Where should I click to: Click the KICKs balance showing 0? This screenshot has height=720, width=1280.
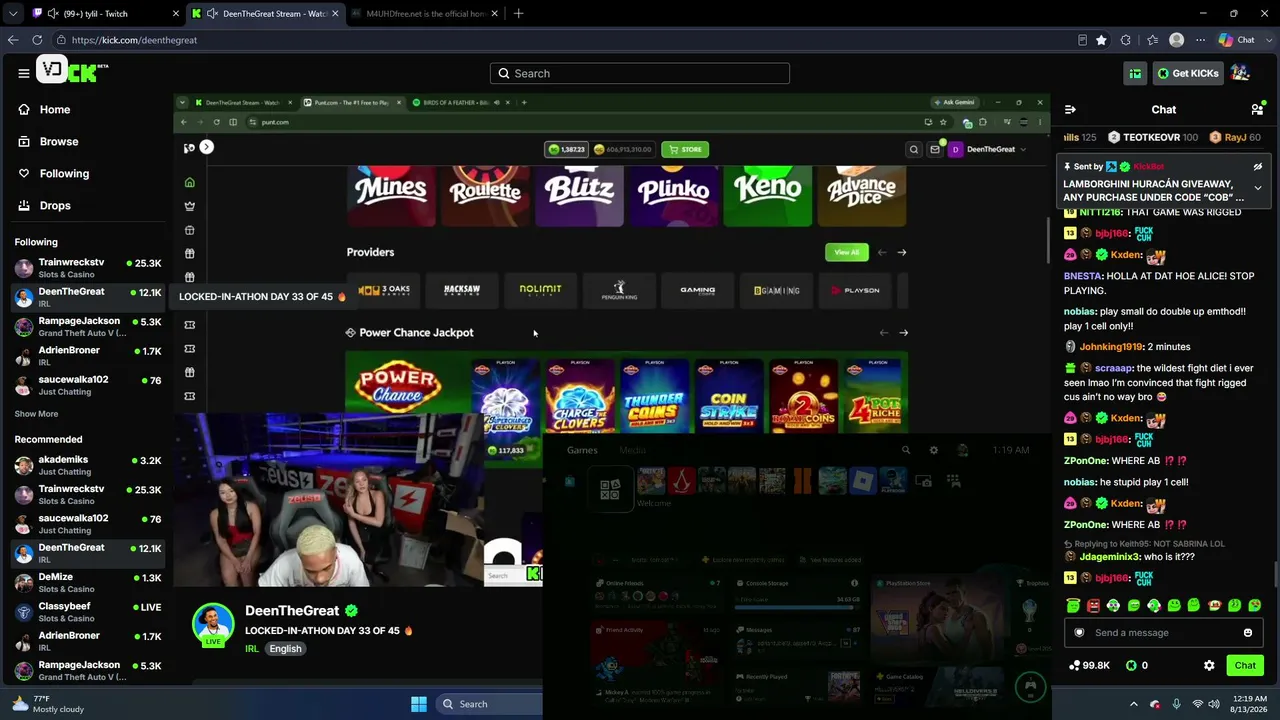1136,665
